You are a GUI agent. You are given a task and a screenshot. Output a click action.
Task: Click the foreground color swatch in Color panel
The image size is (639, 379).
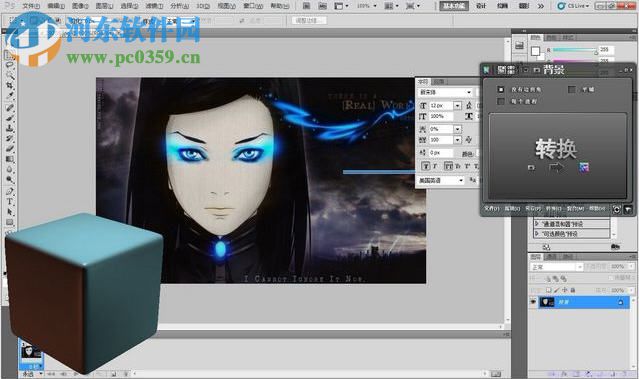click(535, 51)
